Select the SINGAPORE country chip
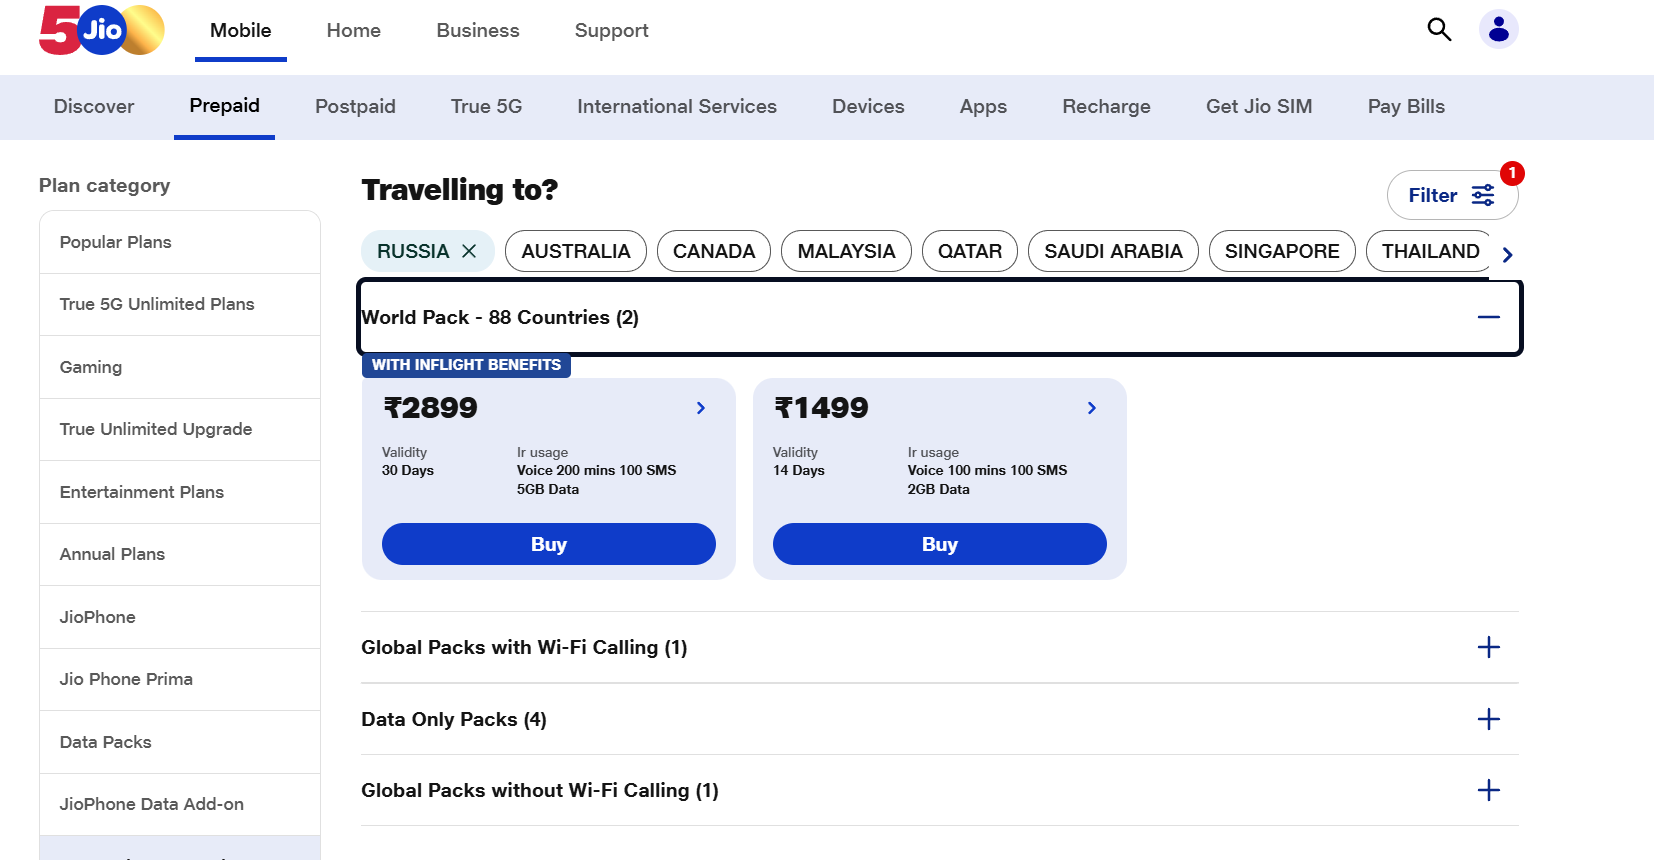The image size is (1654, 860). pos(1281,251)
